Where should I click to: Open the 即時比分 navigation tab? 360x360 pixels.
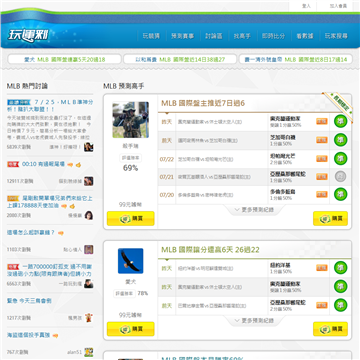273,36
